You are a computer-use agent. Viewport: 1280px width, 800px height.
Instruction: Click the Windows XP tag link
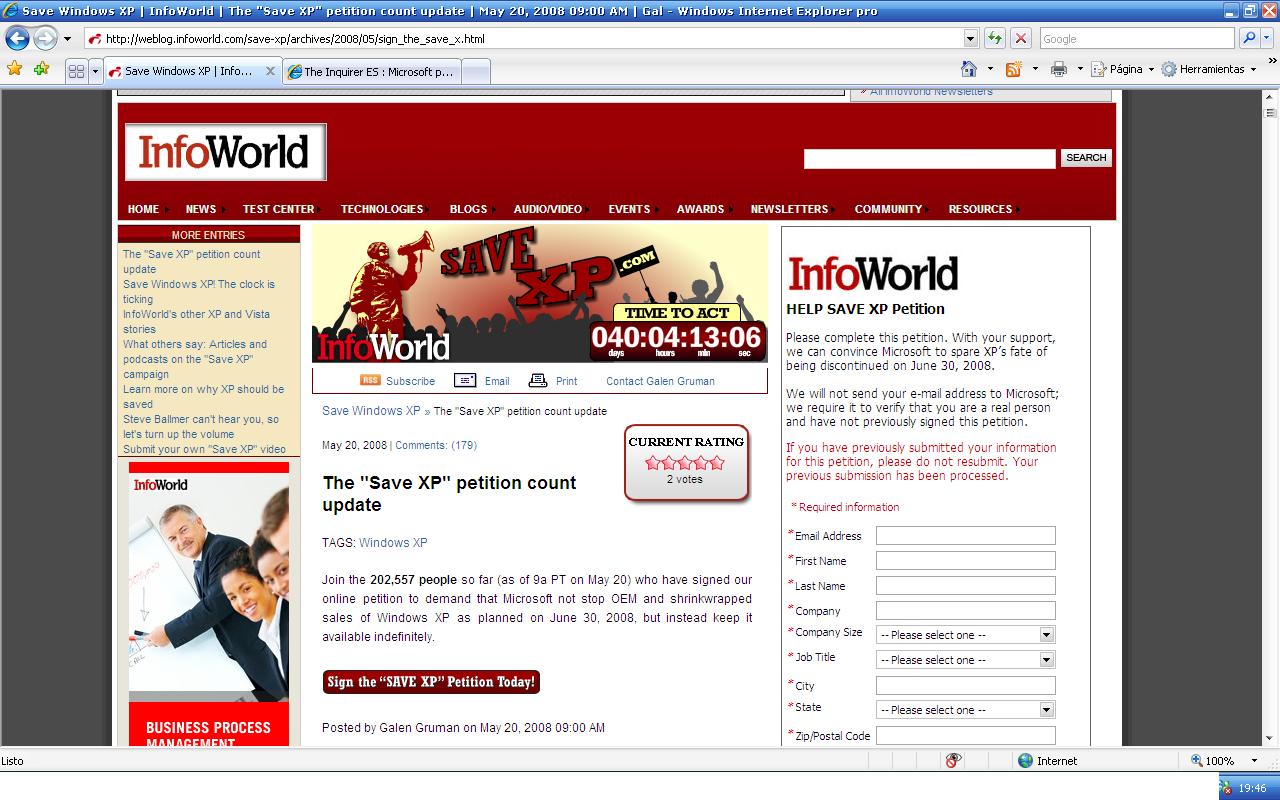[x=393, y=543]
